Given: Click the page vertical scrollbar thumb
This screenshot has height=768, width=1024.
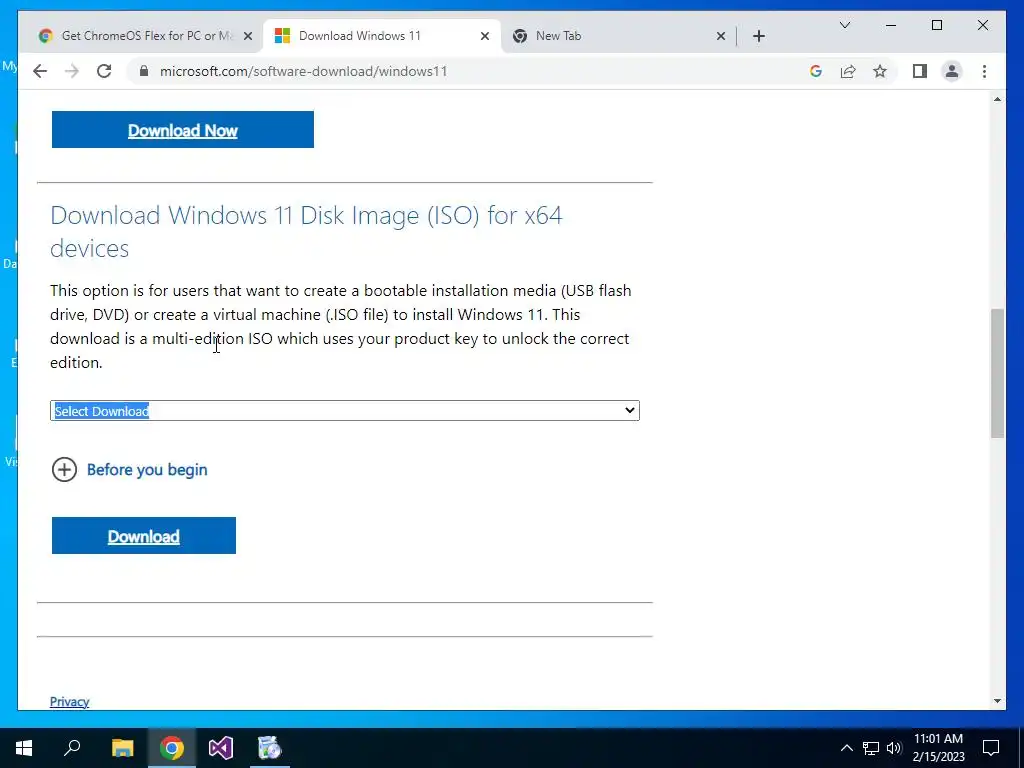Looking at the screenshot, I should (997, 373).
